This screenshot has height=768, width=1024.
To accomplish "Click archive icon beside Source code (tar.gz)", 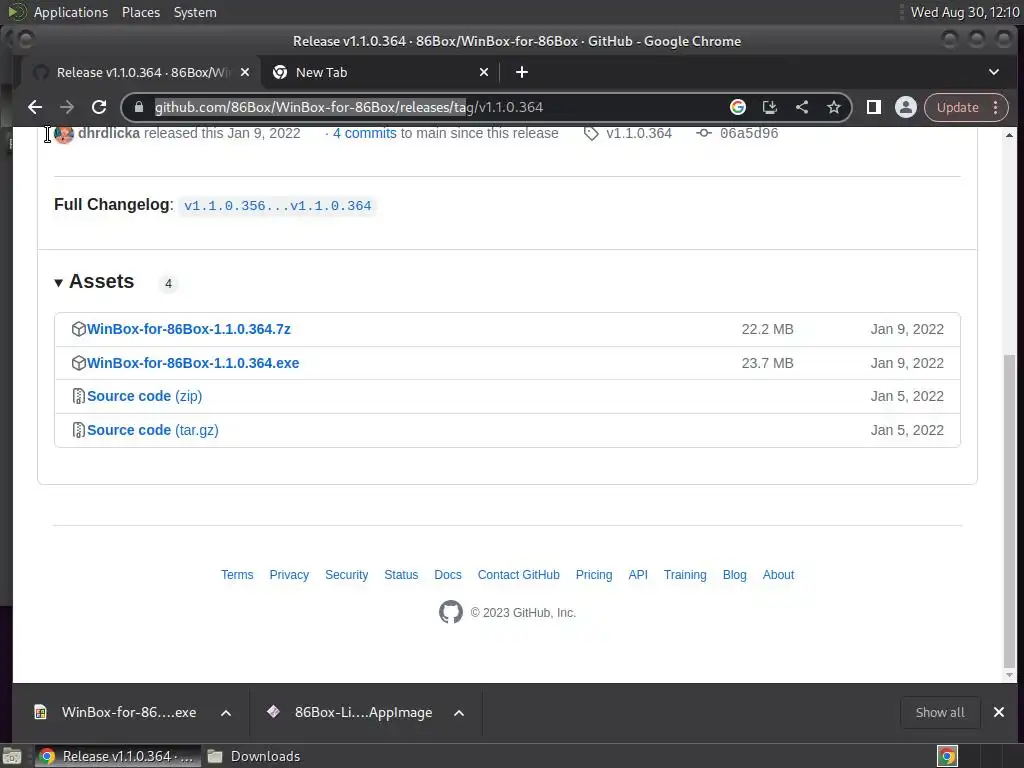I will click(x=78, y=430).
